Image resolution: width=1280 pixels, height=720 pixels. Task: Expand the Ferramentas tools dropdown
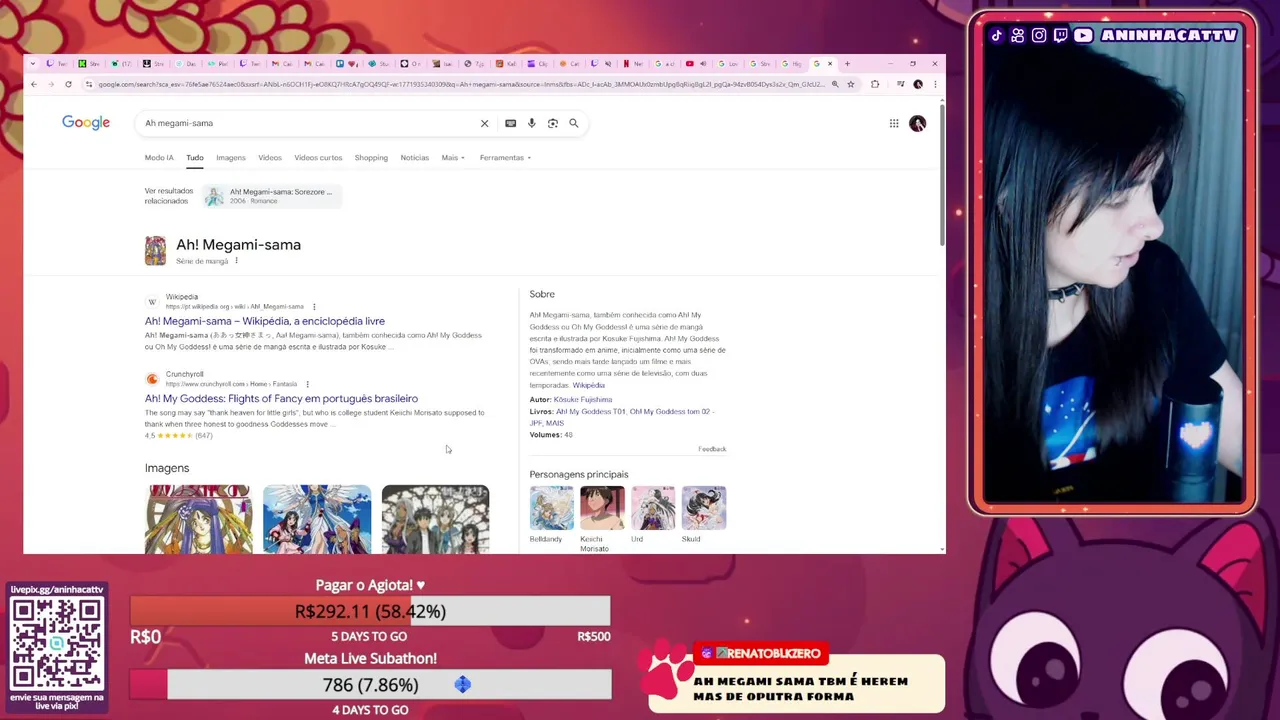click(x=505, y=158)
